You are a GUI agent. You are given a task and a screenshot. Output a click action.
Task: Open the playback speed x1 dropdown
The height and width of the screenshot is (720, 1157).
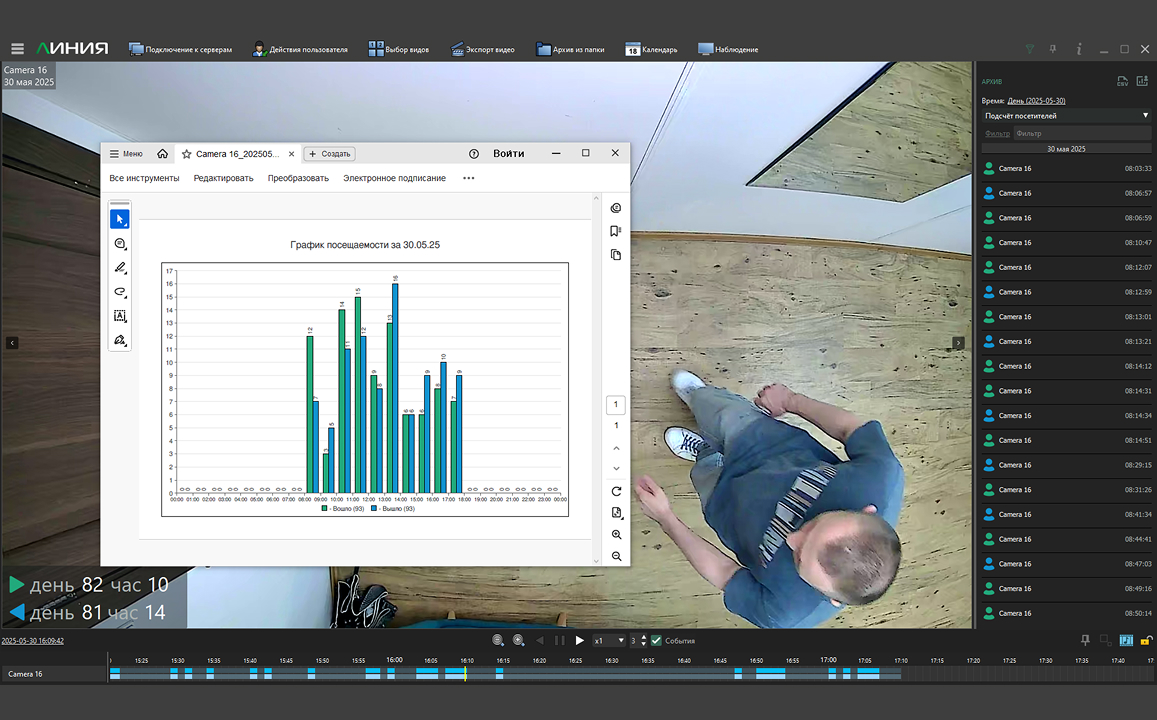click(608, 640)
